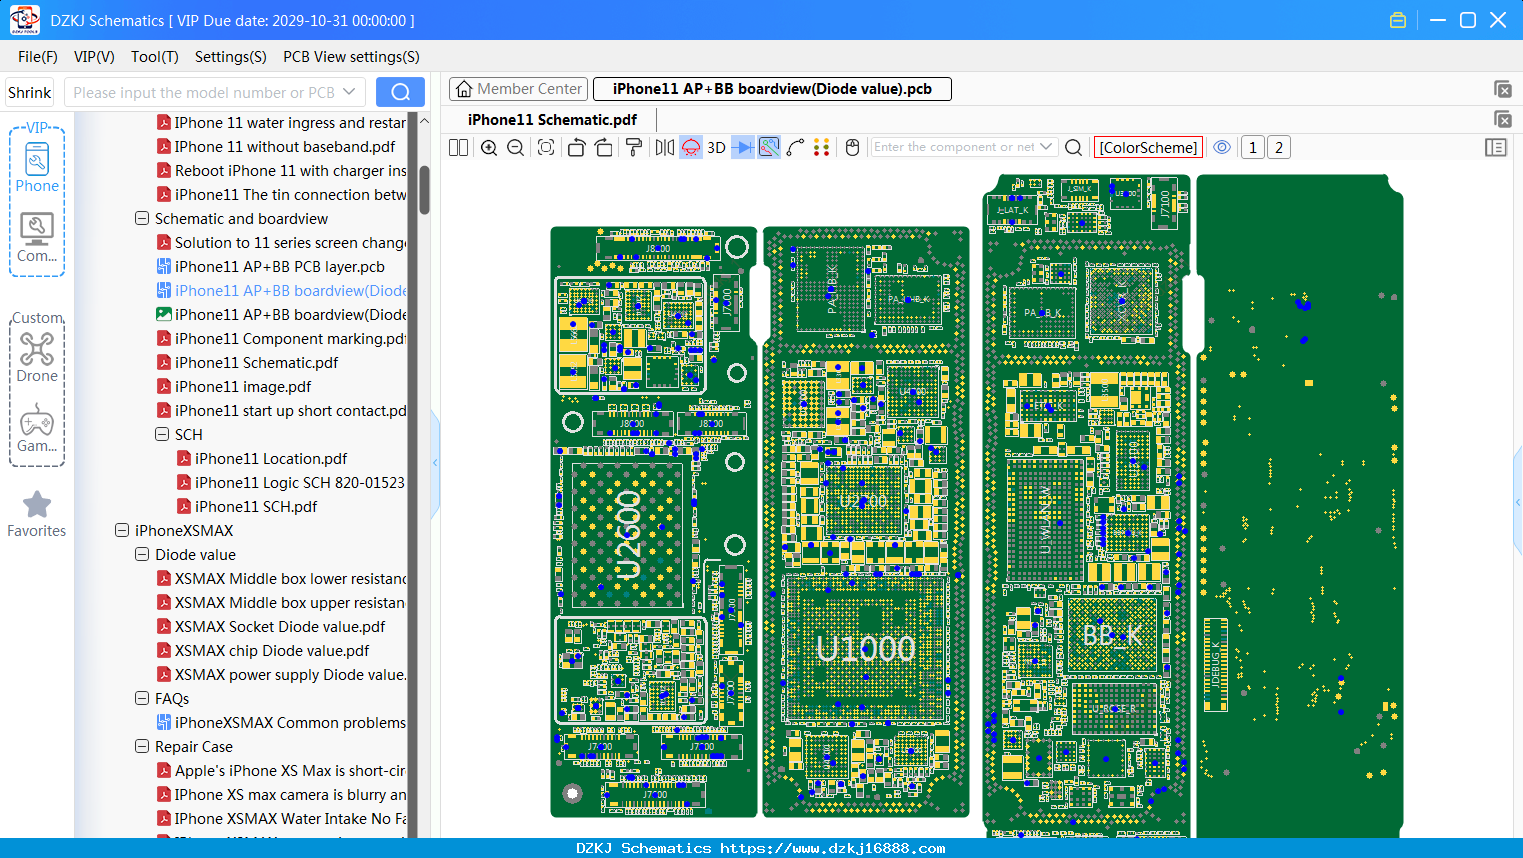The height and width of the screenshot is (858, 1523).
Task: Open the Phone category in sidebar
Action: click(37, 167)
